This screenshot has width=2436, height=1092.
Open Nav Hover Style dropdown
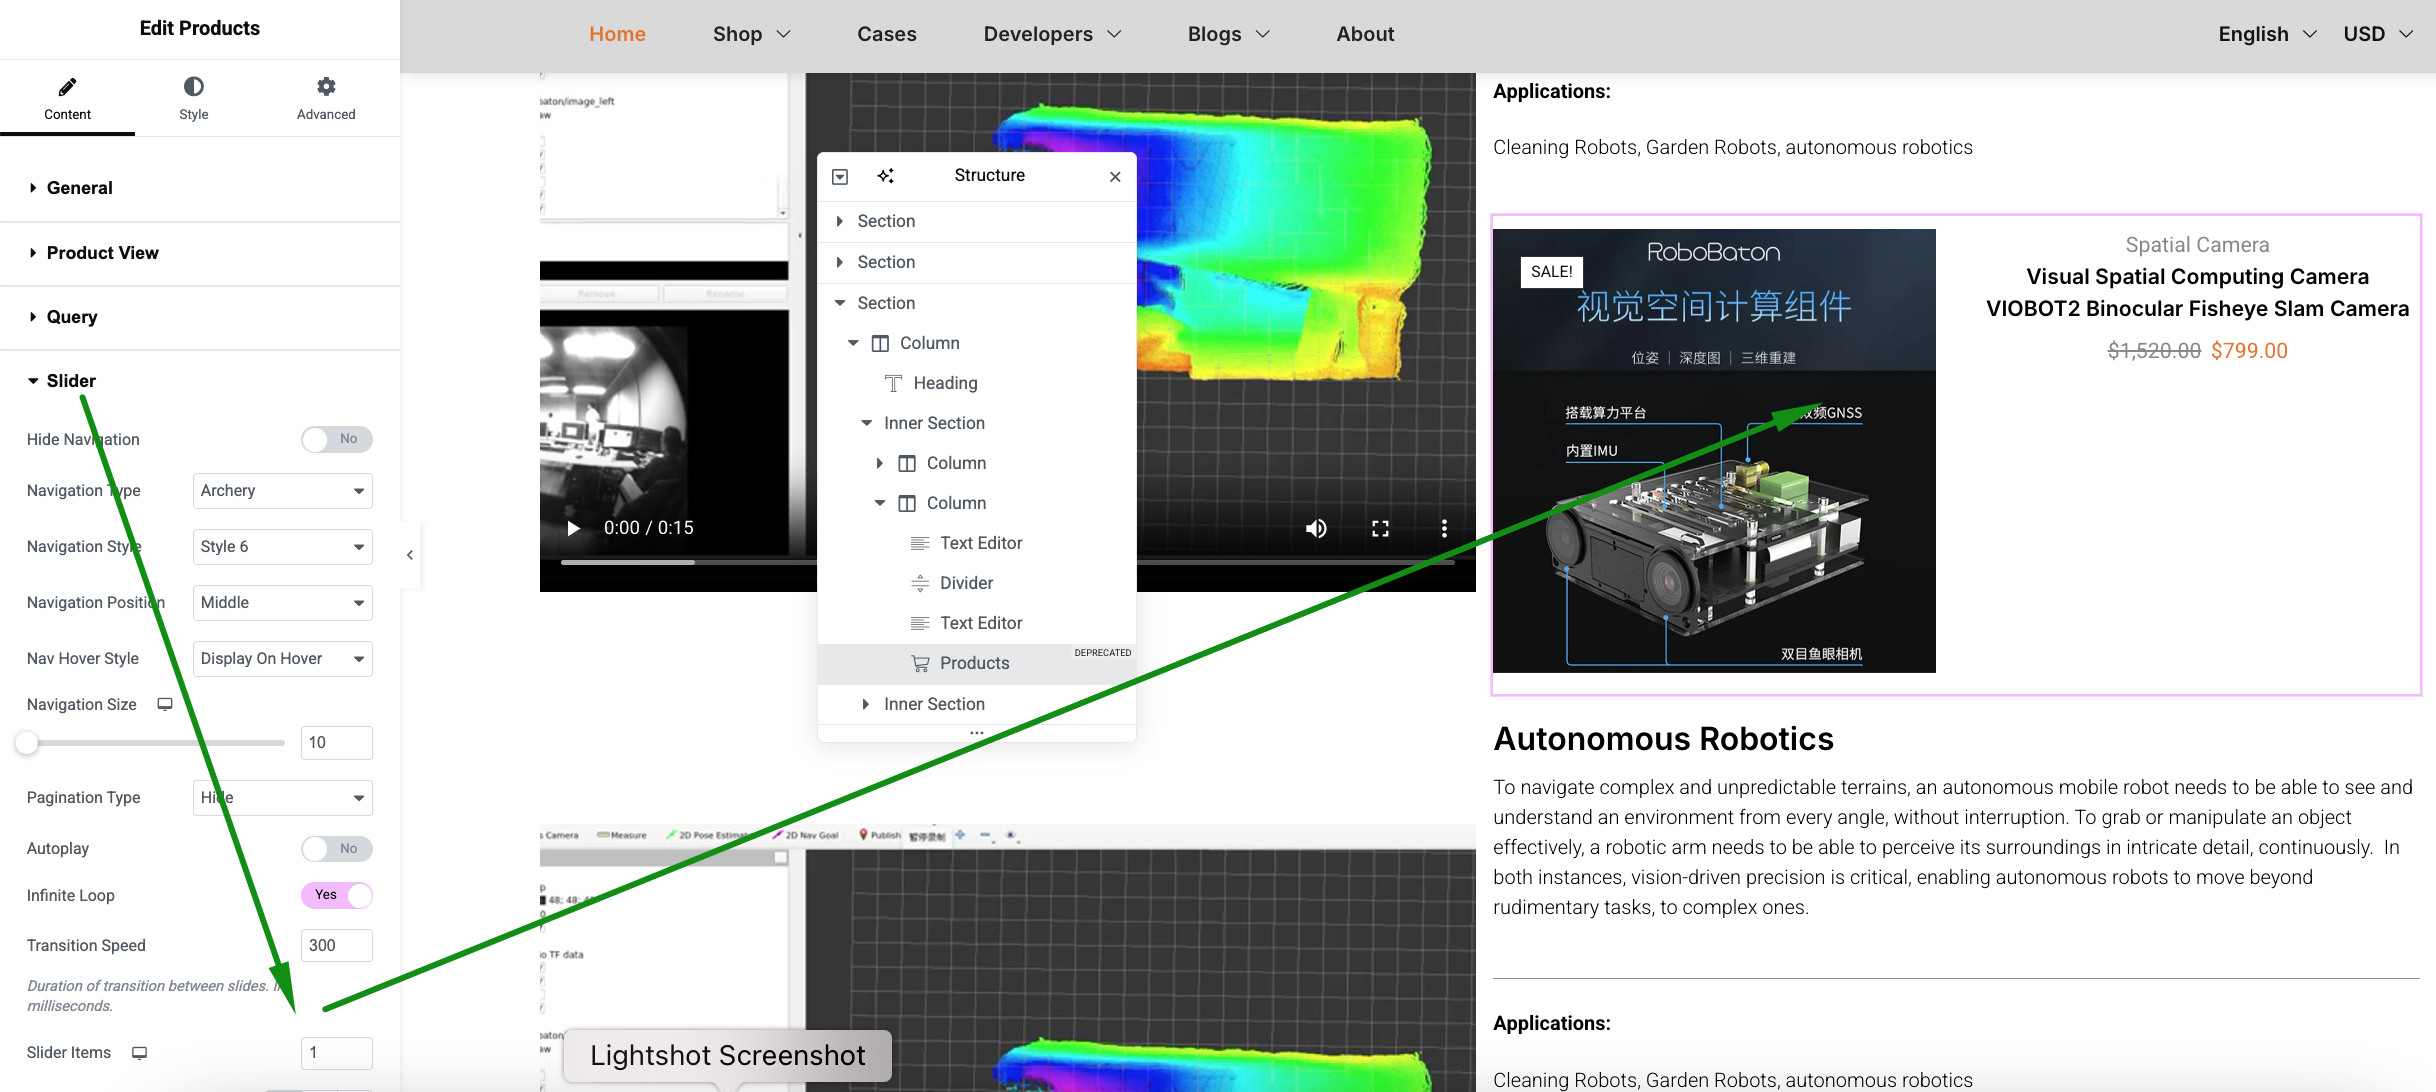(x=283, y=659)
